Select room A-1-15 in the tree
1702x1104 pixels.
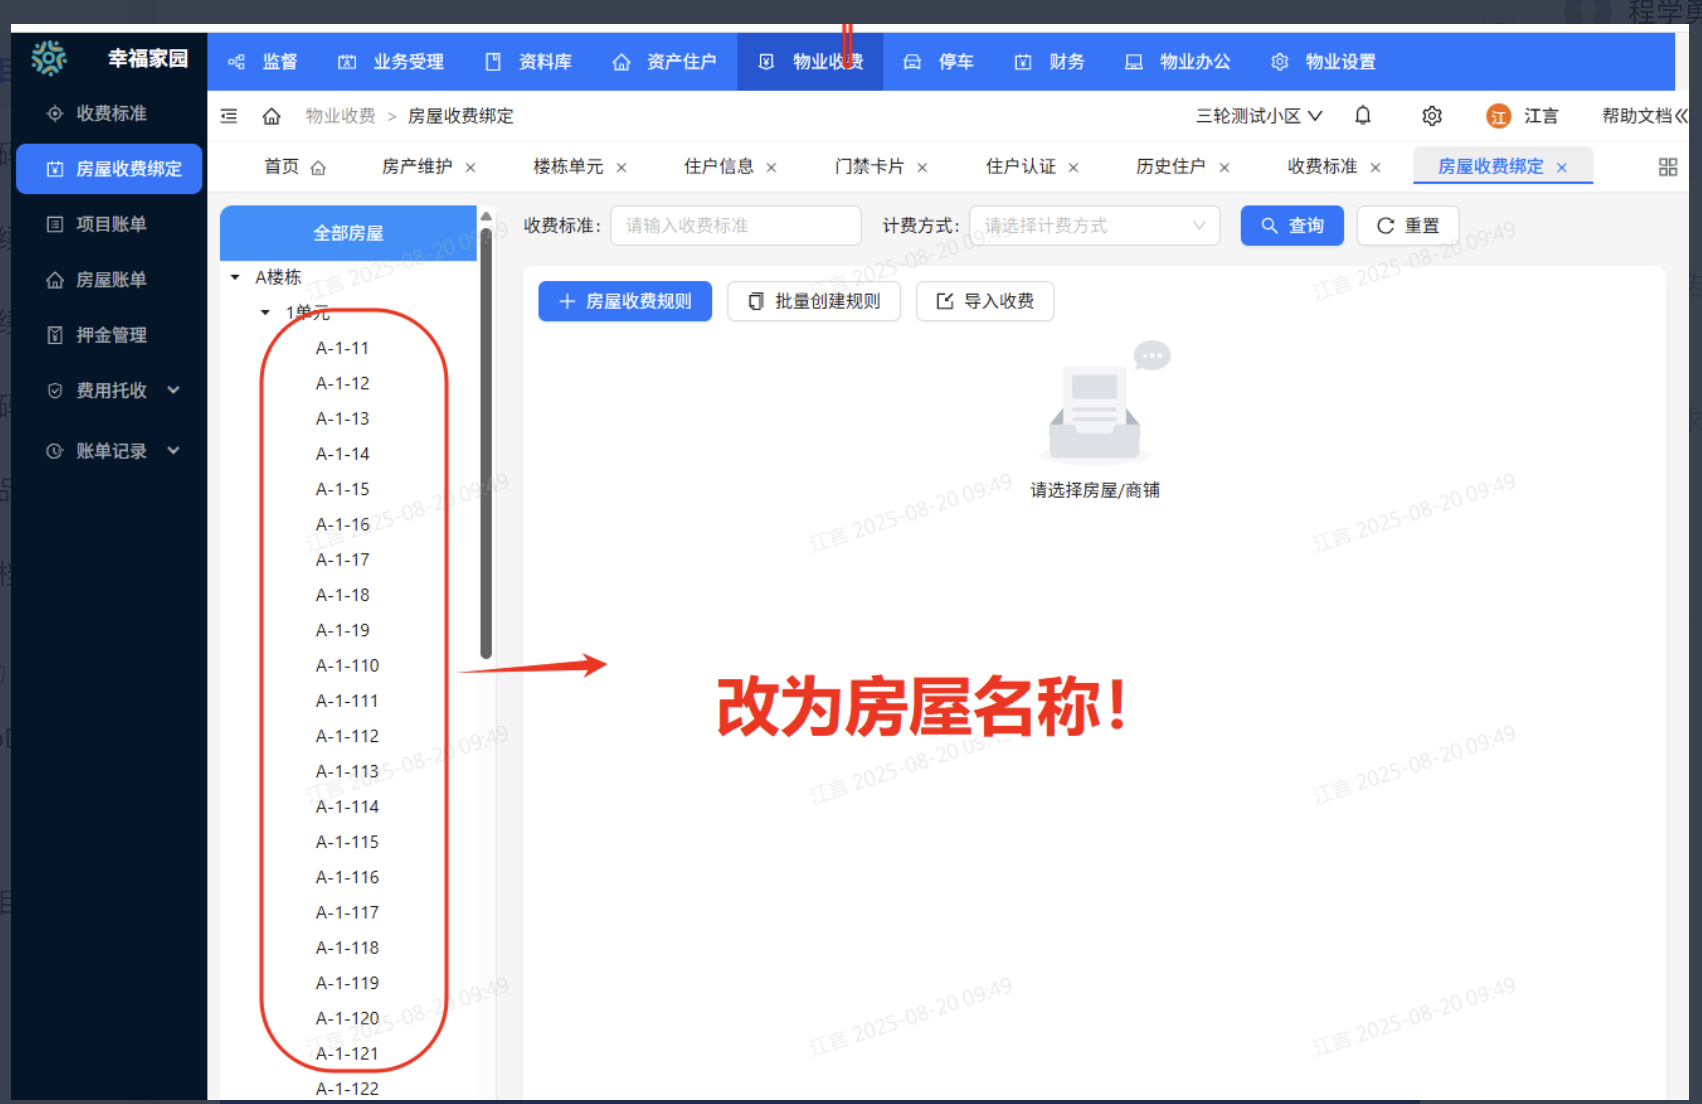point(342,489)
